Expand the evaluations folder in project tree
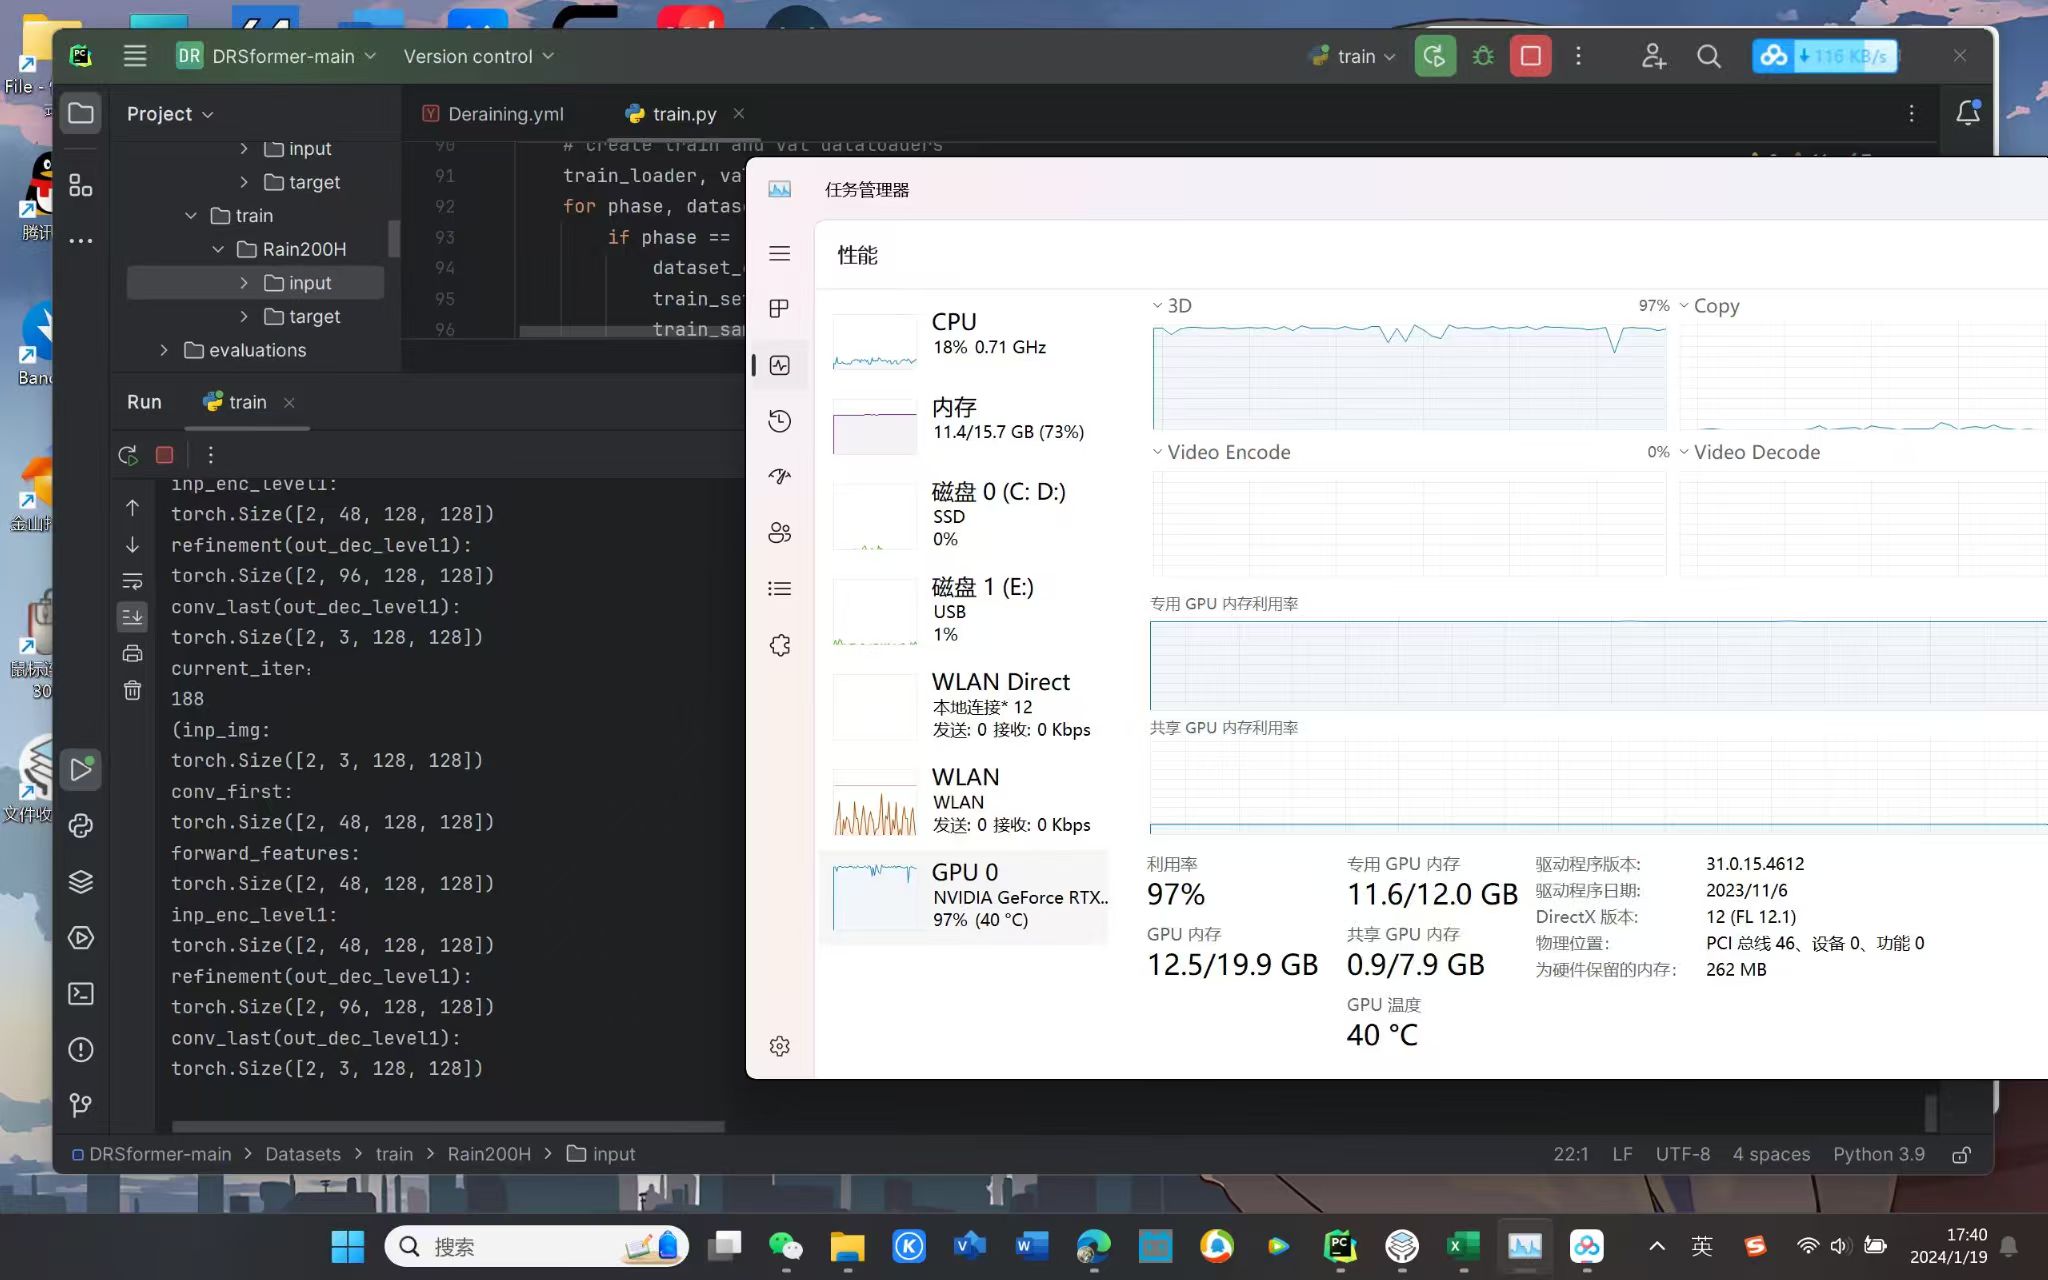Screen dimensions: 2048x1280 coord(164,350)
